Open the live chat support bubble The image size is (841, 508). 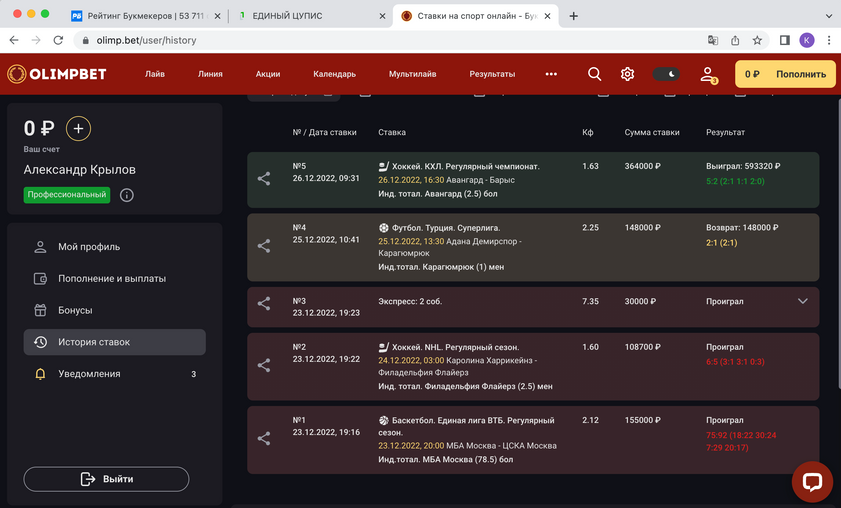[812, 481]
